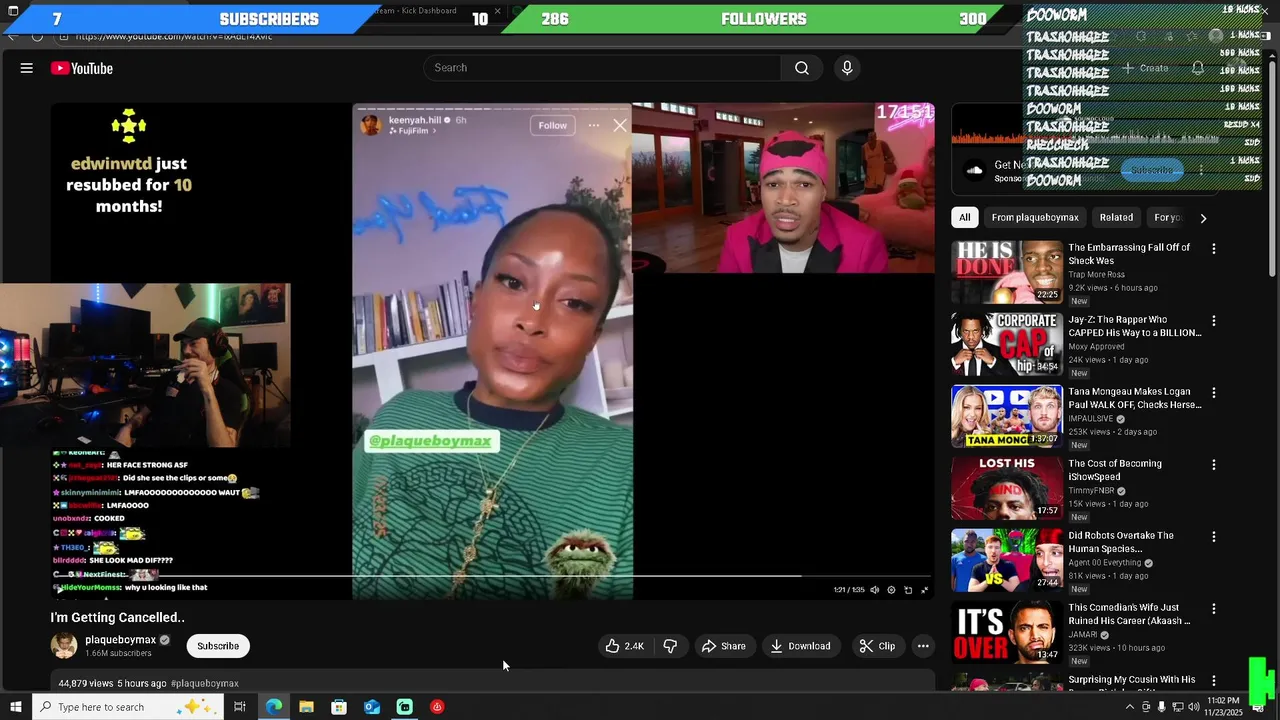Seek on the video progress bar
Viewport: 1280px width, 720px height.
[493, 576]
